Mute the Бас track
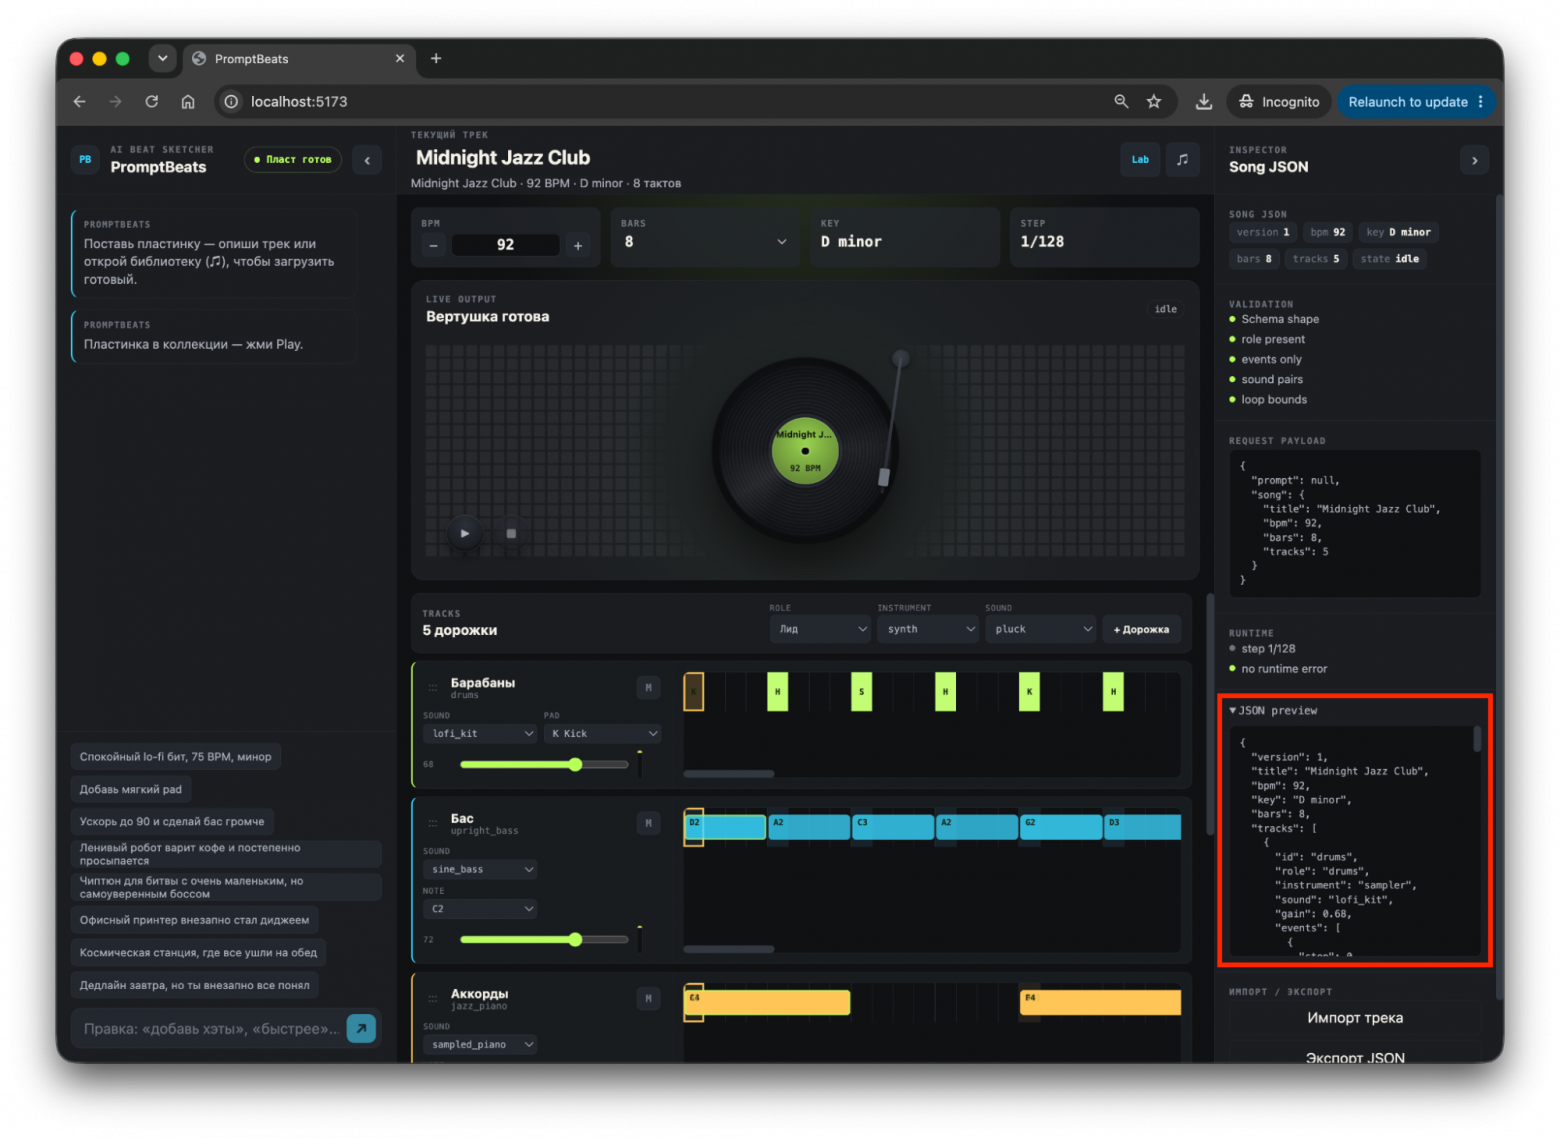The image size is (1560, 1138). click(x=648, y=823)
